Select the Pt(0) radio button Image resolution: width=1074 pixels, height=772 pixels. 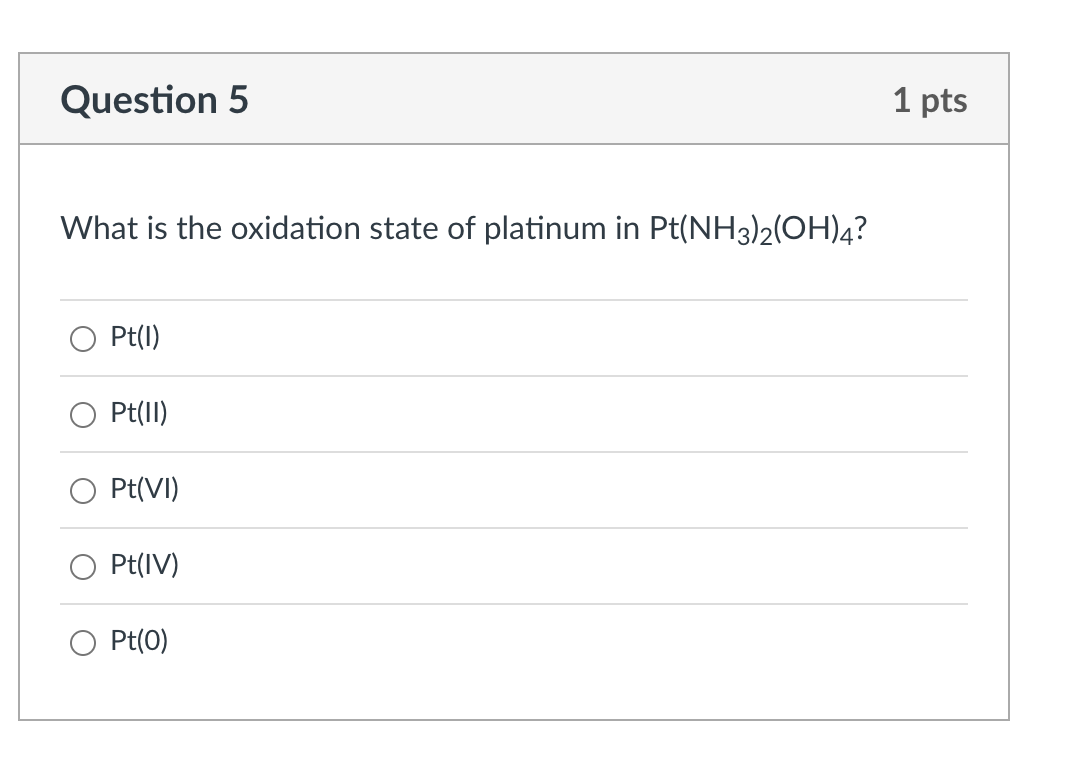tap(83, 643)
